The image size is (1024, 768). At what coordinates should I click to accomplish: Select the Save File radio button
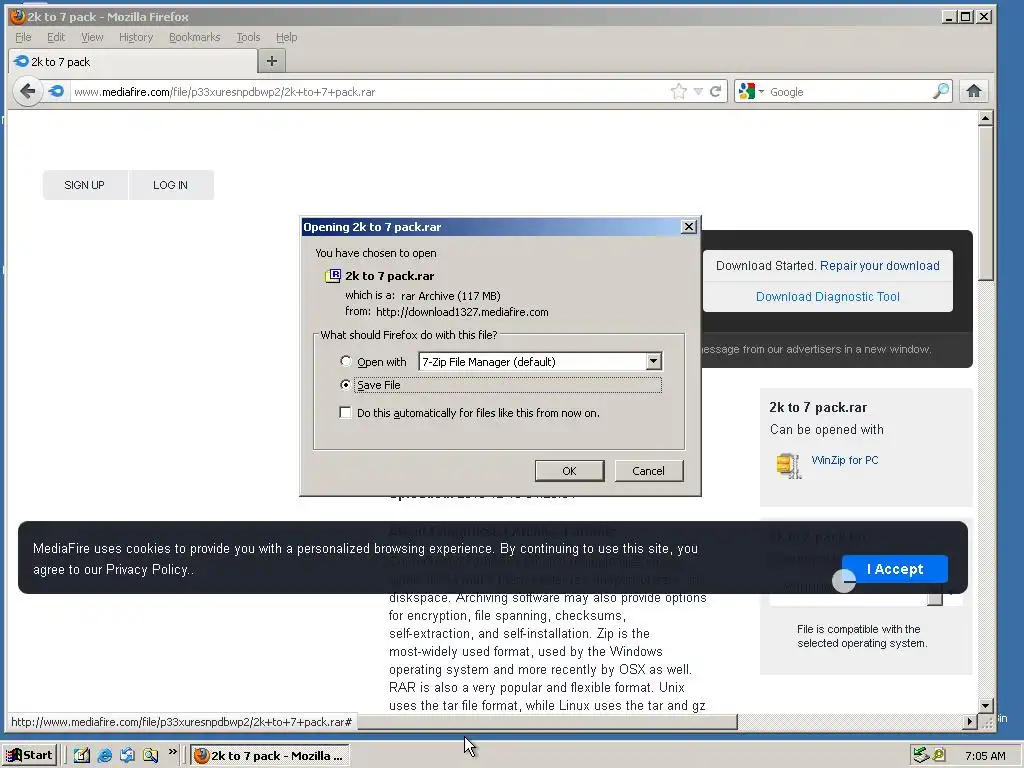pos(345,385)
